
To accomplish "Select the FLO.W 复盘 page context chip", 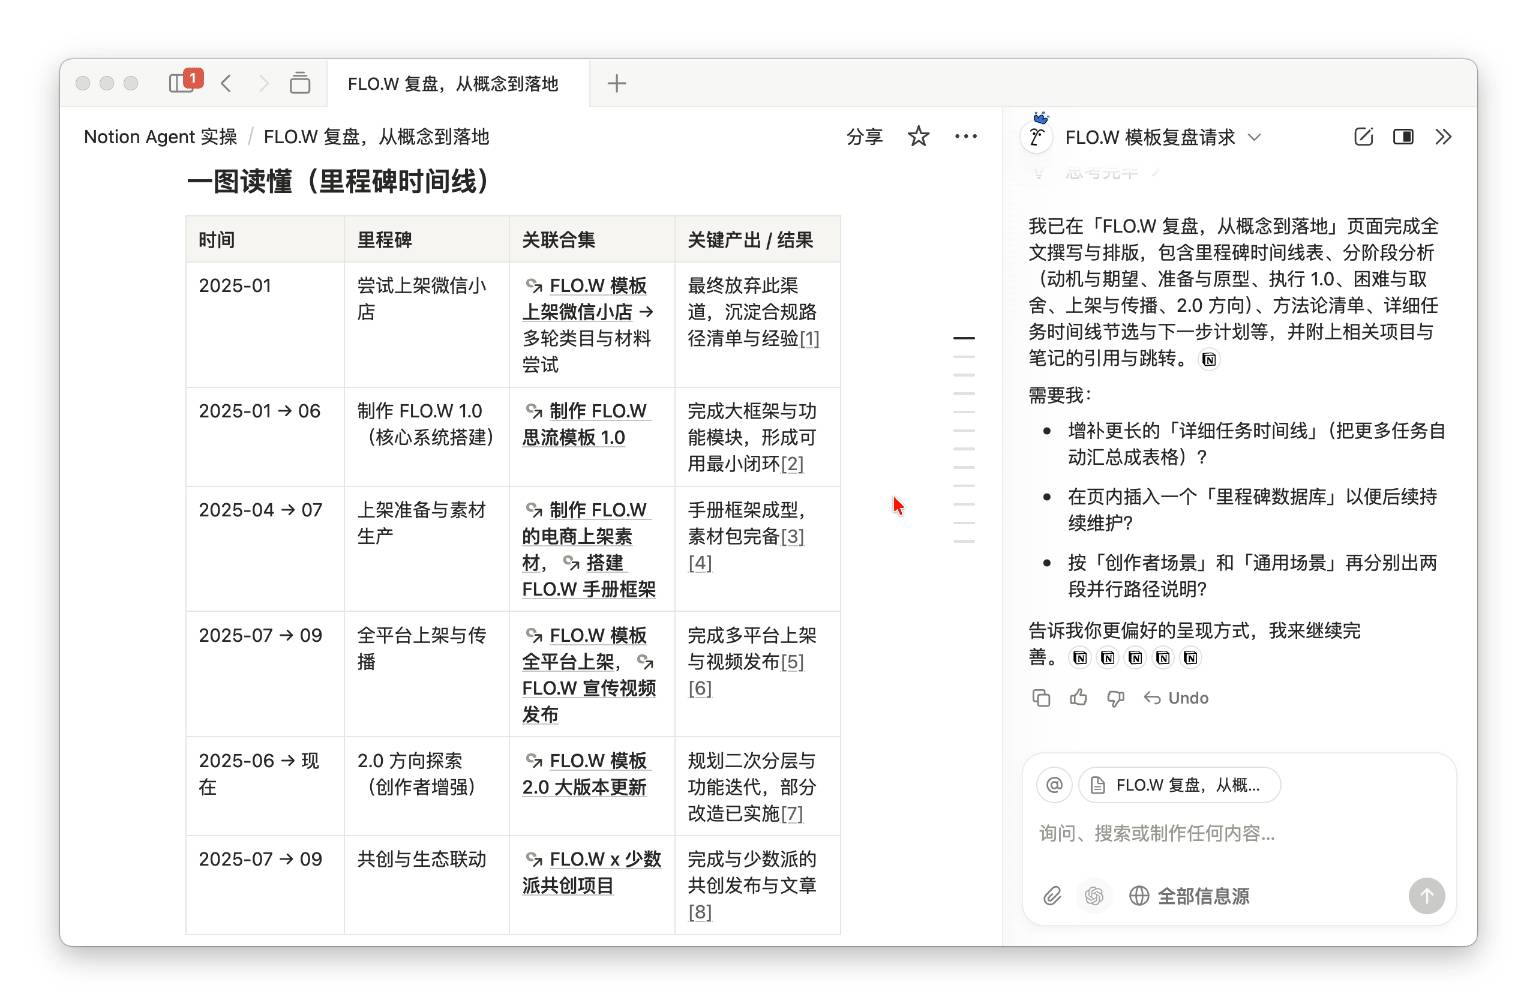I will 1180,785.
